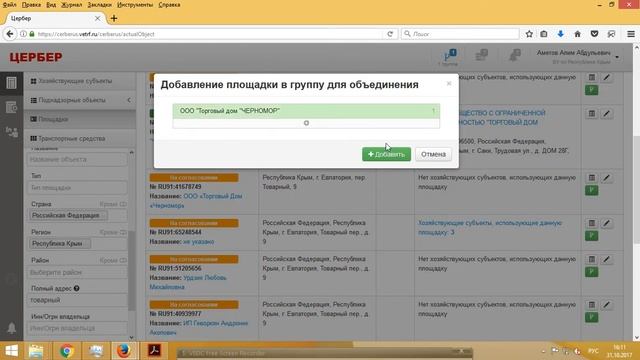The height and width of the screenshot is (360, 640).
Task: Click the Windows Start button
Action: [x=11, y=351]
